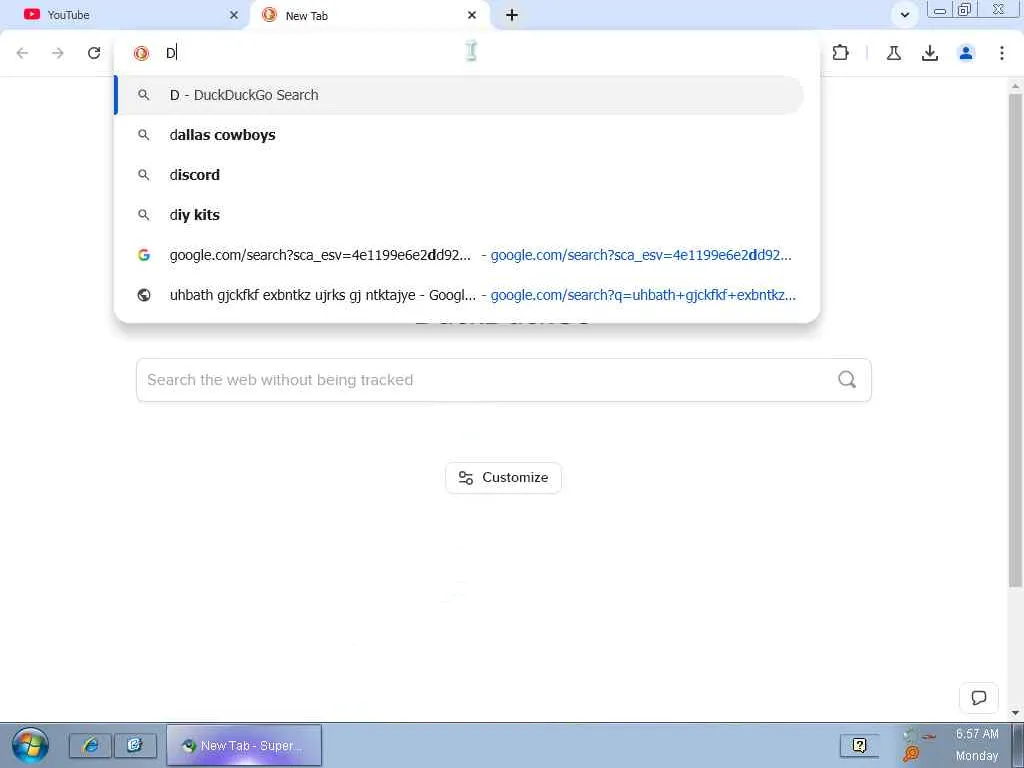Click the DuckDuckGo icon in address bar
Viewport: 1024px width, 768px height.
point(141,53)
